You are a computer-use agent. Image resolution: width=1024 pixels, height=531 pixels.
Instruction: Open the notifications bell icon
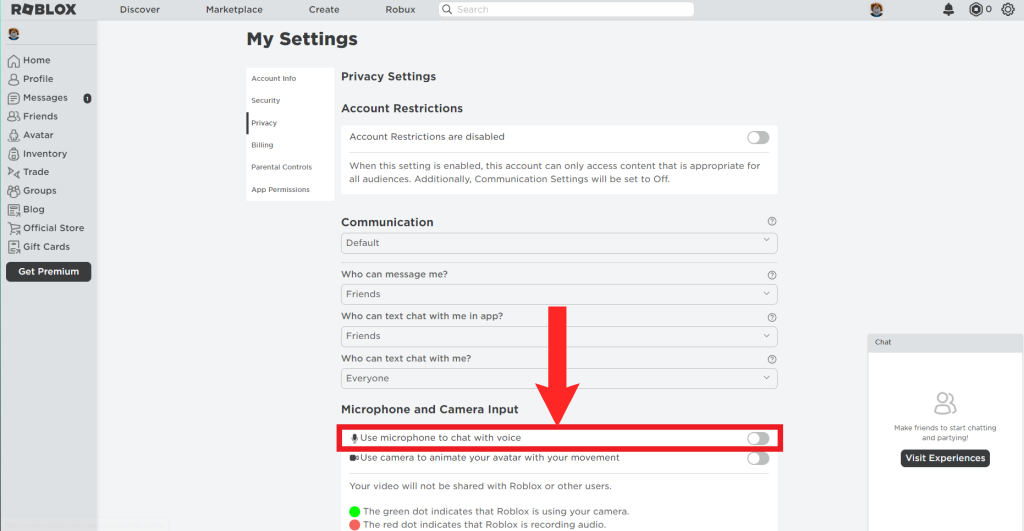[948, 10]
